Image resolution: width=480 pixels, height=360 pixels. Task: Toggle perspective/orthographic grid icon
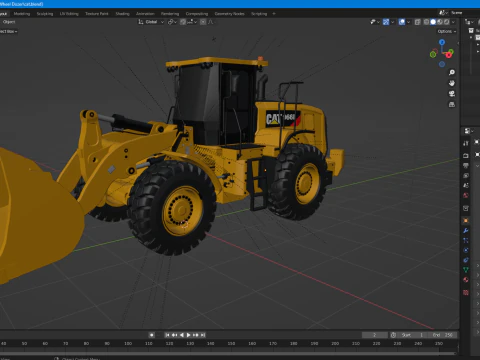click(452, 104)
